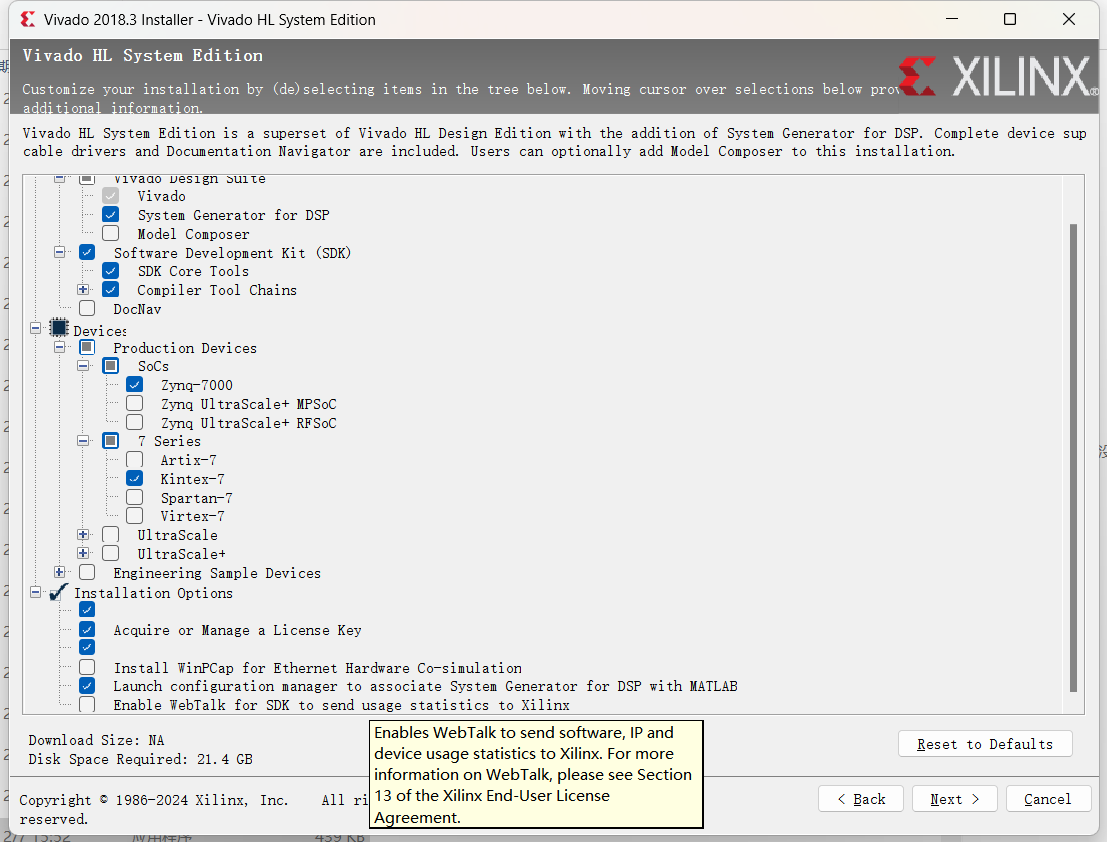Viewport: 1107px width, 842px height.
Task: Select the Zynq-7000 row label
Action: click(x=196, y=385)
